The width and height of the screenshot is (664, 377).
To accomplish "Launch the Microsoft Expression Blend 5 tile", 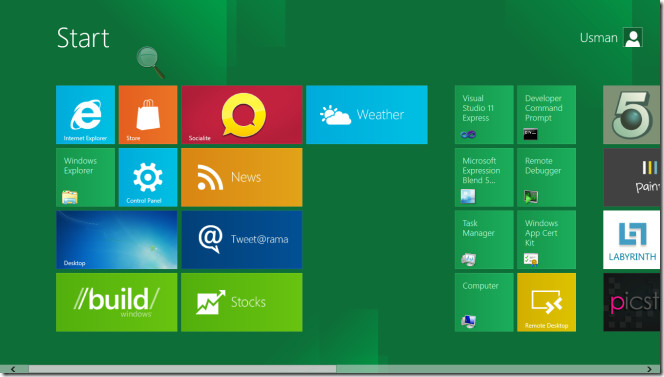I will (484, 177).
